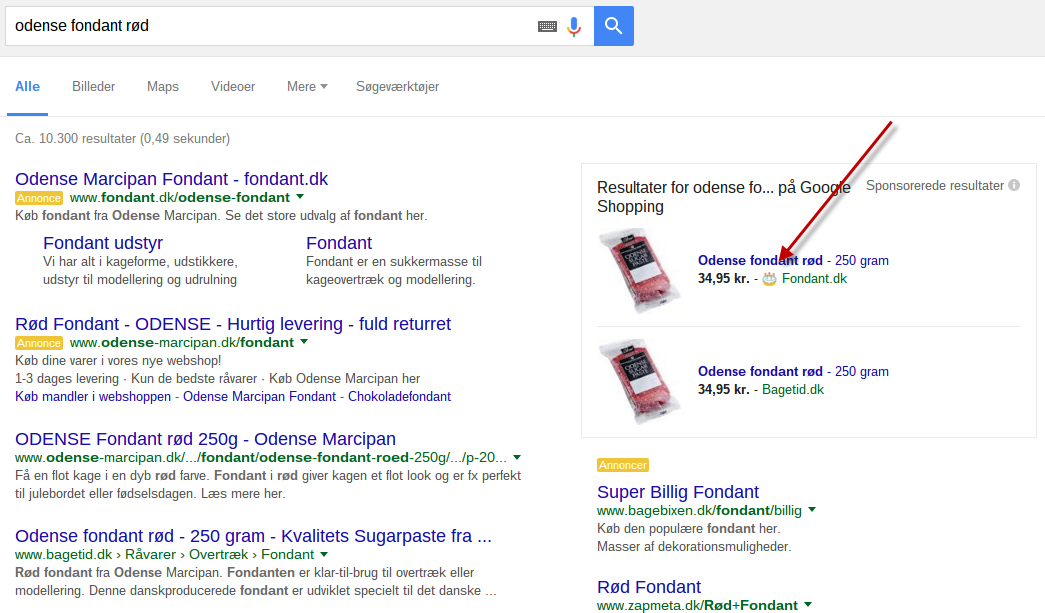The width and height of the screenshot is (1045, 613).
Task: Open the Fondant udstyr sitelink
Action: (x=103, y=243)
